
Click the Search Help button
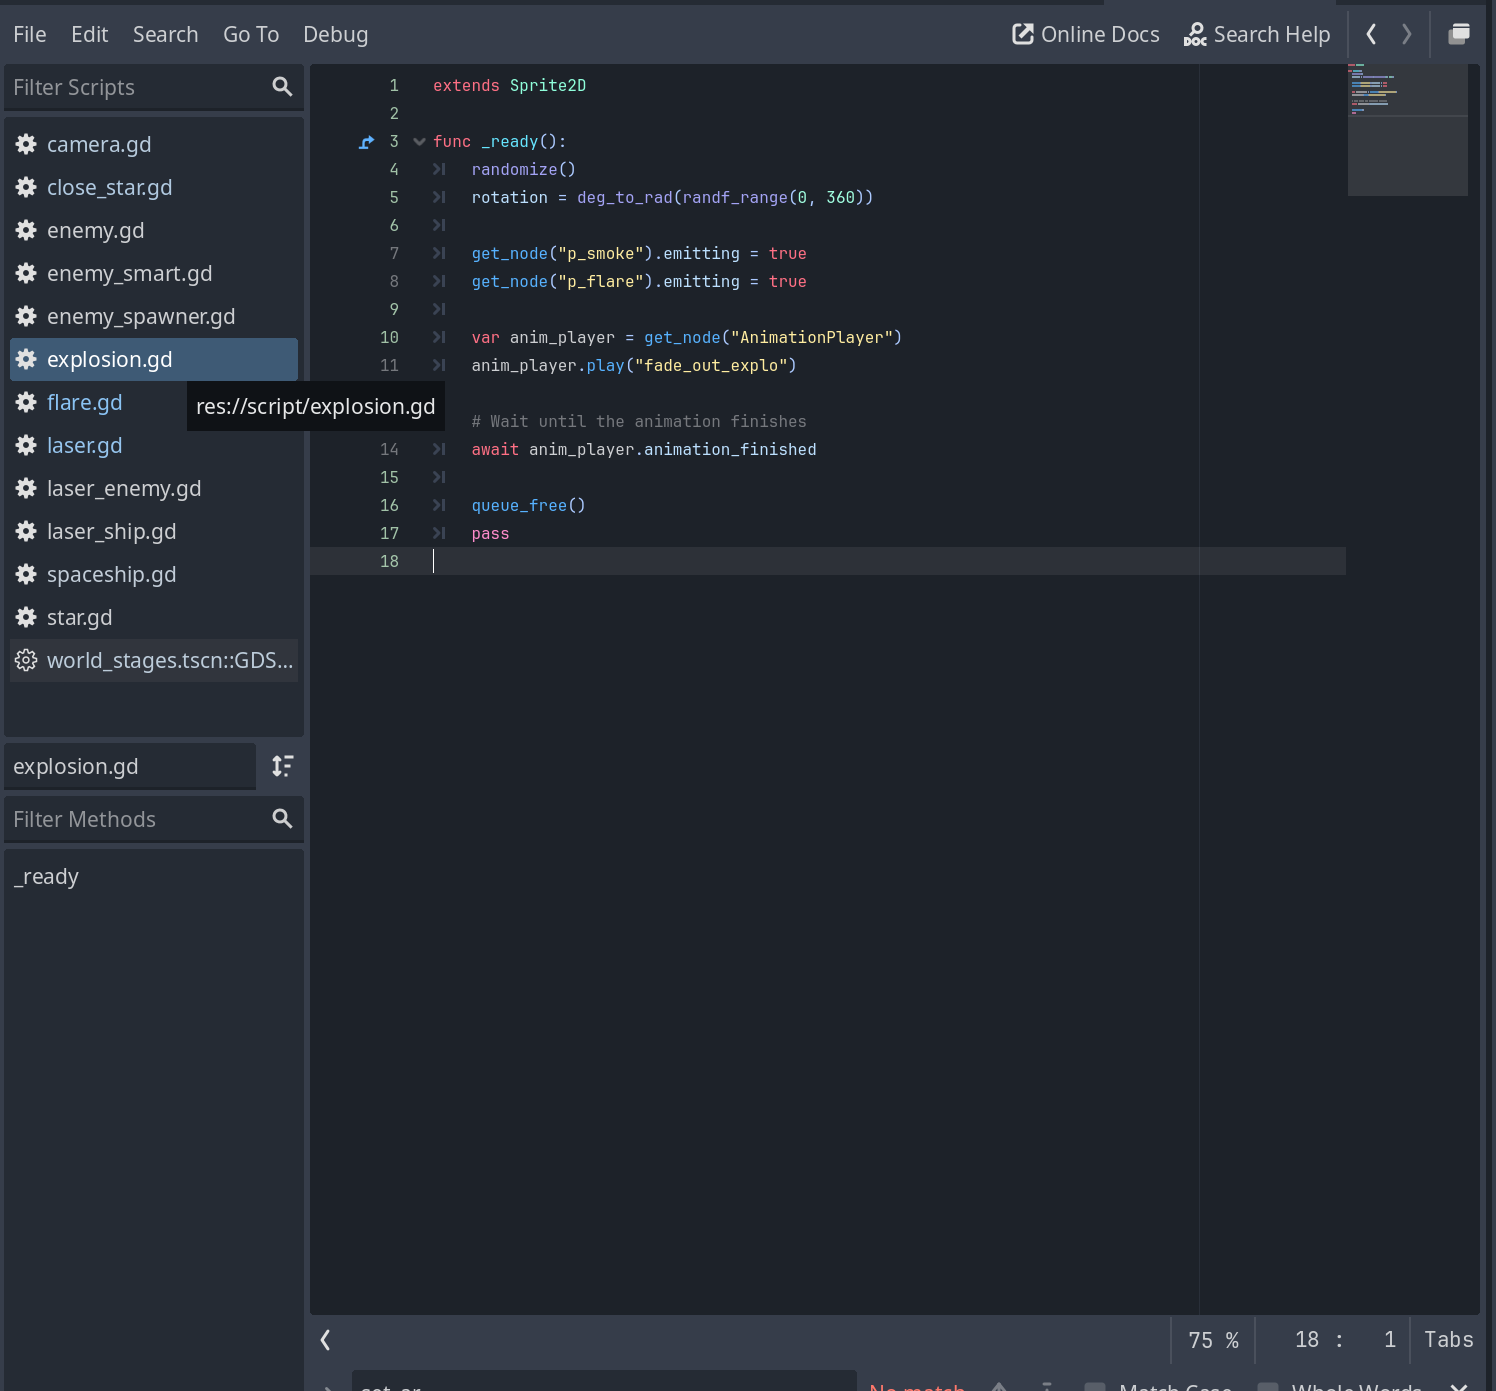[1257, 34]
